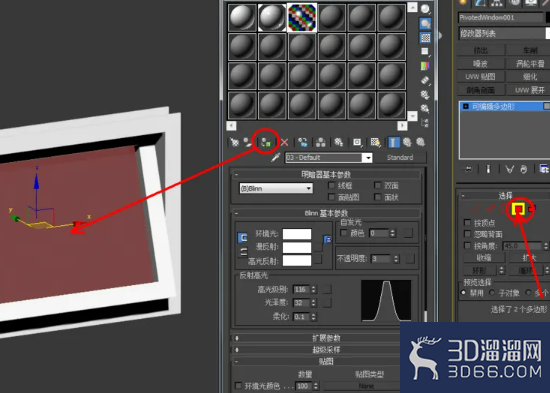Click the red X Reset Map/Material icon
Screen dimensions: 550x393
point(284,142)
